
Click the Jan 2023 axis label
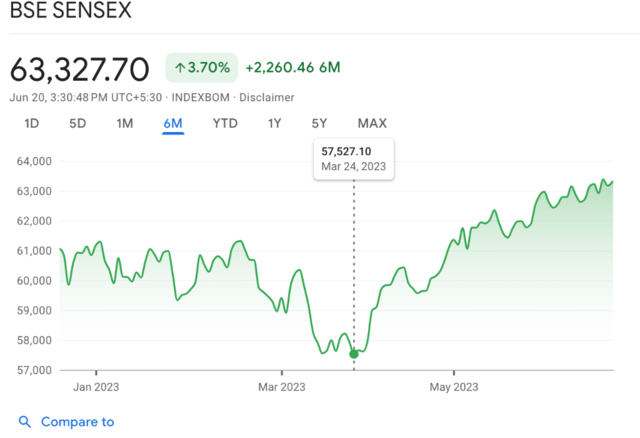(97, 386)
